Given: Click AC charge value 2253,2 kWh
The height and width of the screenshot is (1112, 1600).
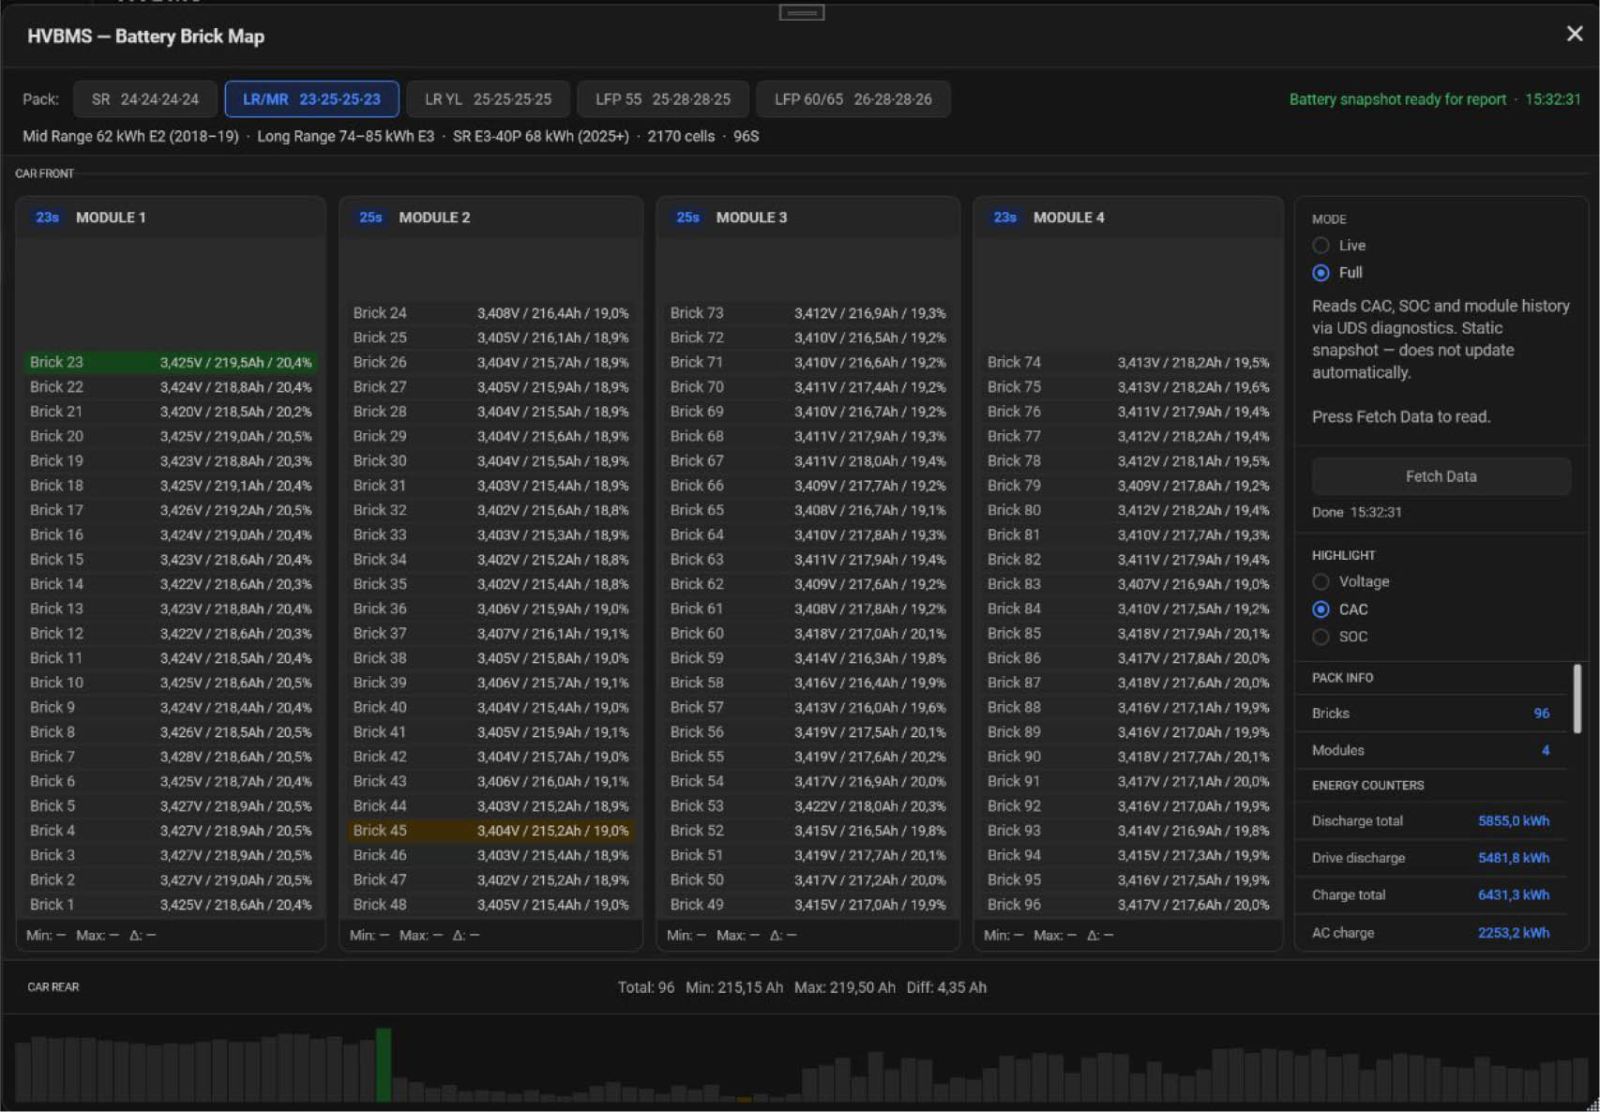Looking at the screenshot, I should 1513,932.
